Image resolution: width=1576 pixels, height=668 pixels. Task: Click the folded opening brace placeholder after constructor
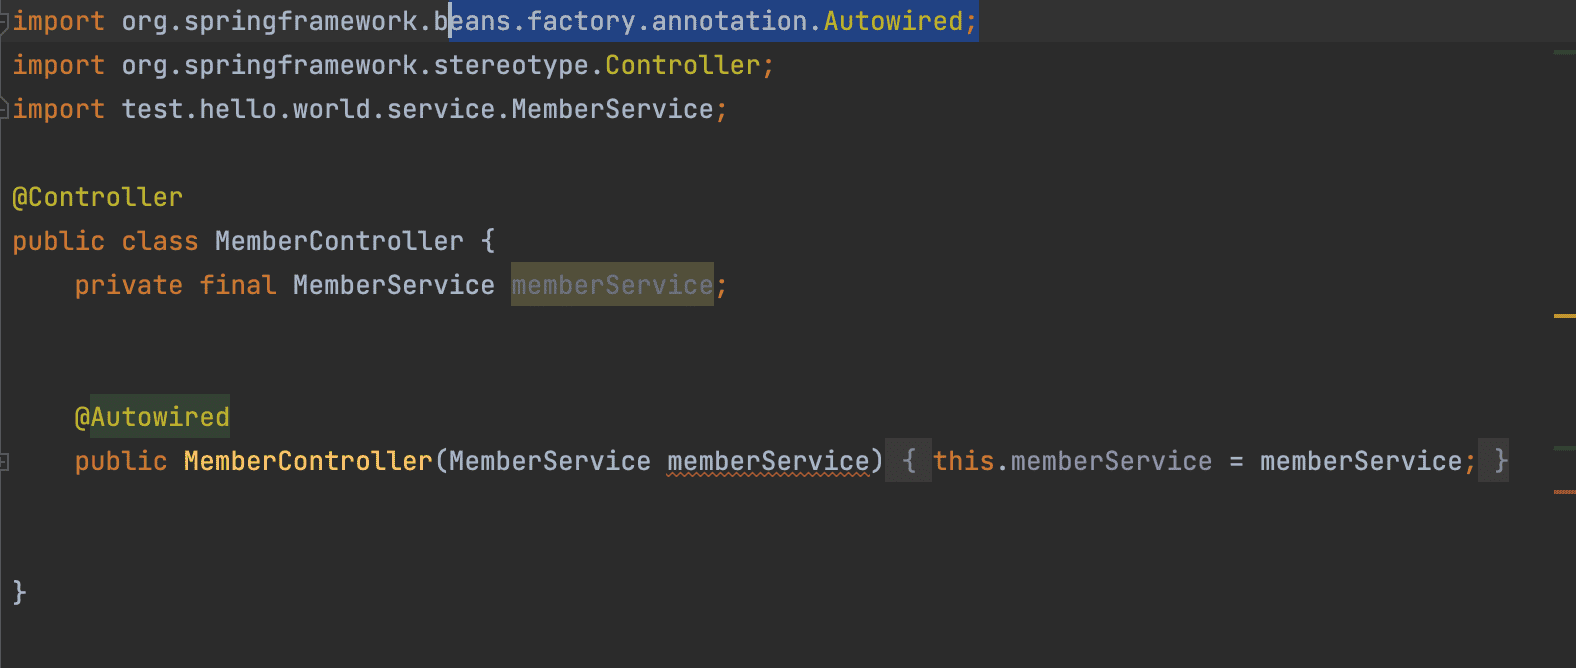click(x=908, y=461)
